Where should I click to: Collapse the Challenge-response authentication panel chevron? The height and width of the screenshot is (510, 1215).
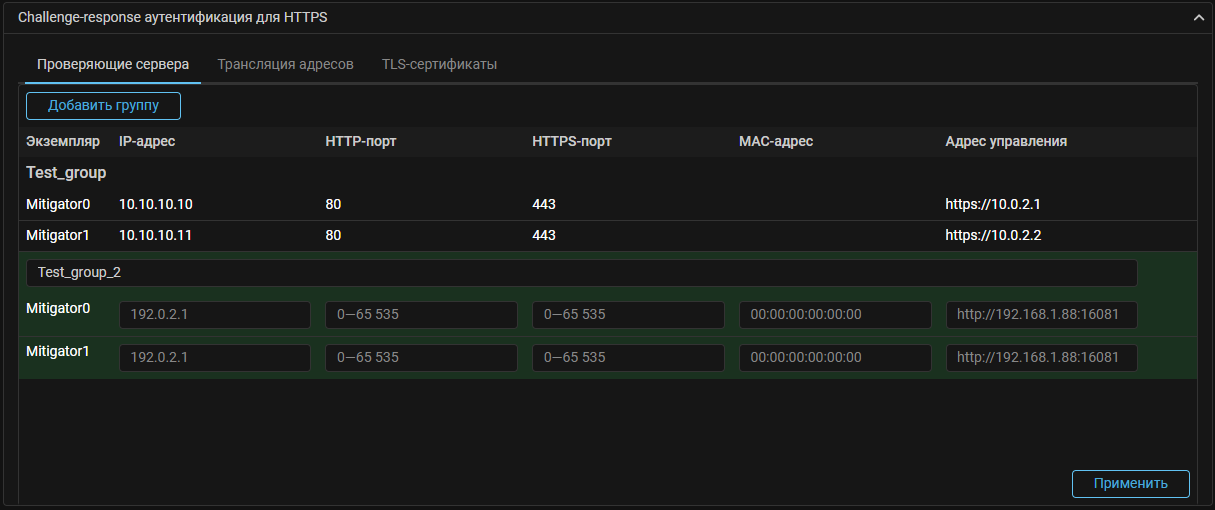pos(1197,18)
